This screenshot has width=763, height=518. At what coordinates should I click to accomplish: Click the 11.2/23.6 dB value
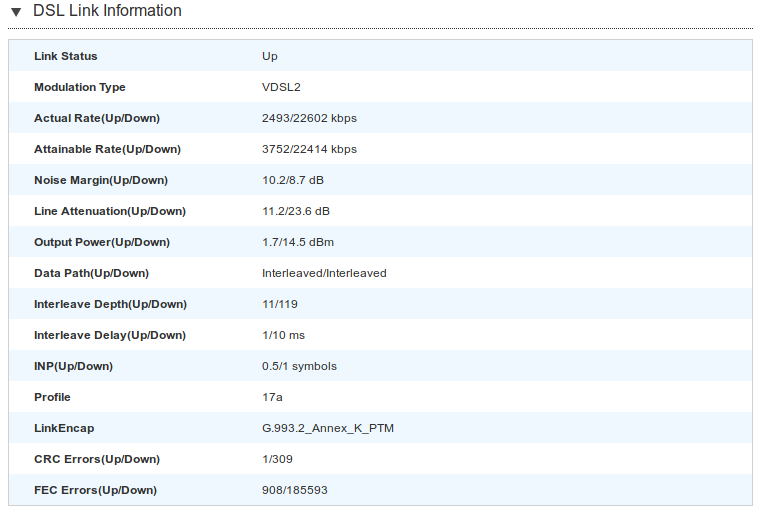coord(296,211)
